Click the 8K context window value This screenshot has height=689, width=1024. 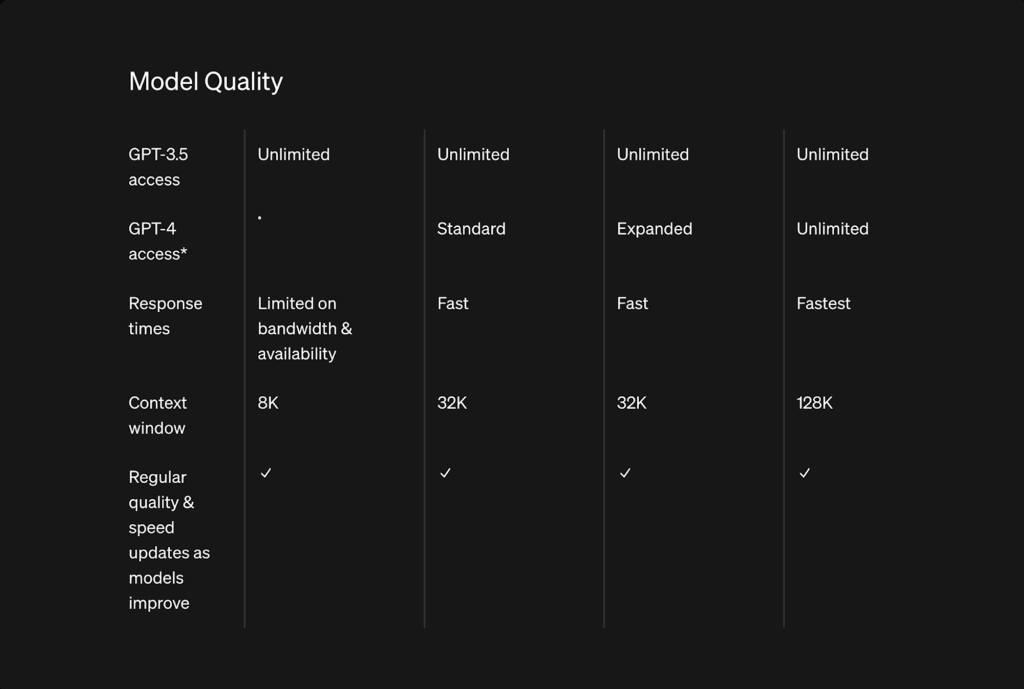(268, 403)
